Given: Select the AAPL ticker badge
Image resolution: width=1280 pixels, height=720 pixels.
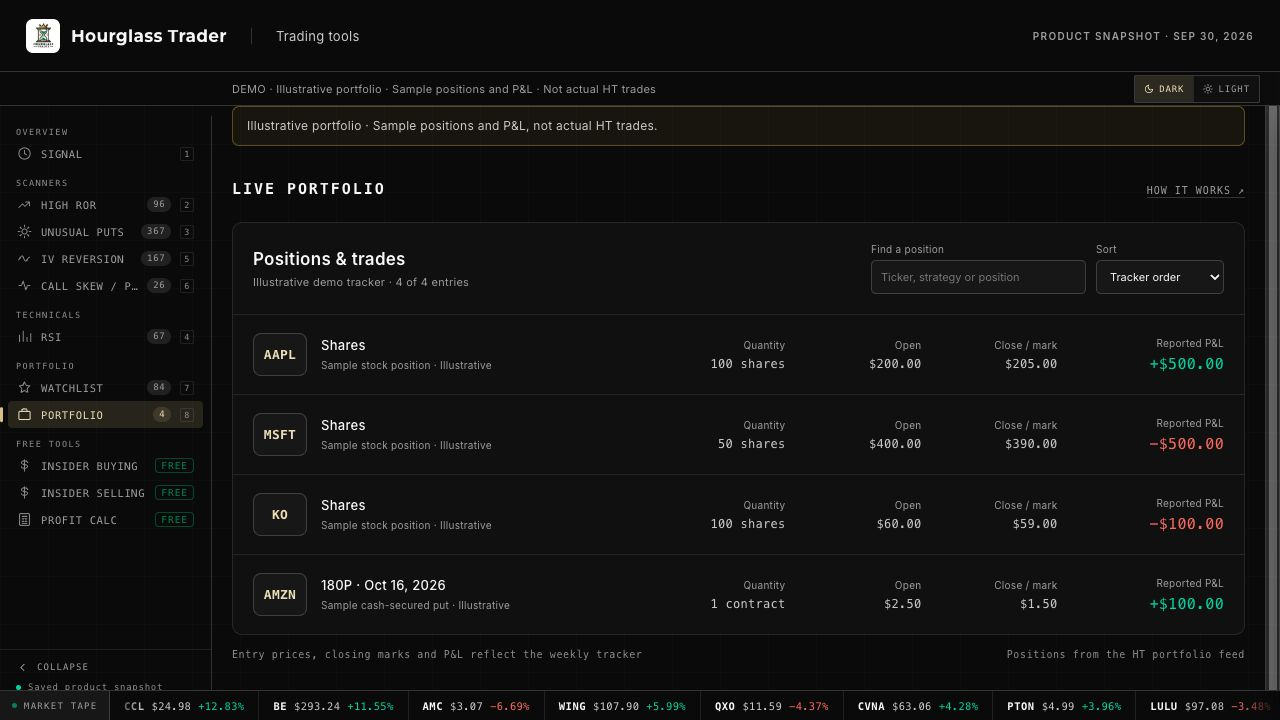Looking at the screenshot, I should pos(280,355).
